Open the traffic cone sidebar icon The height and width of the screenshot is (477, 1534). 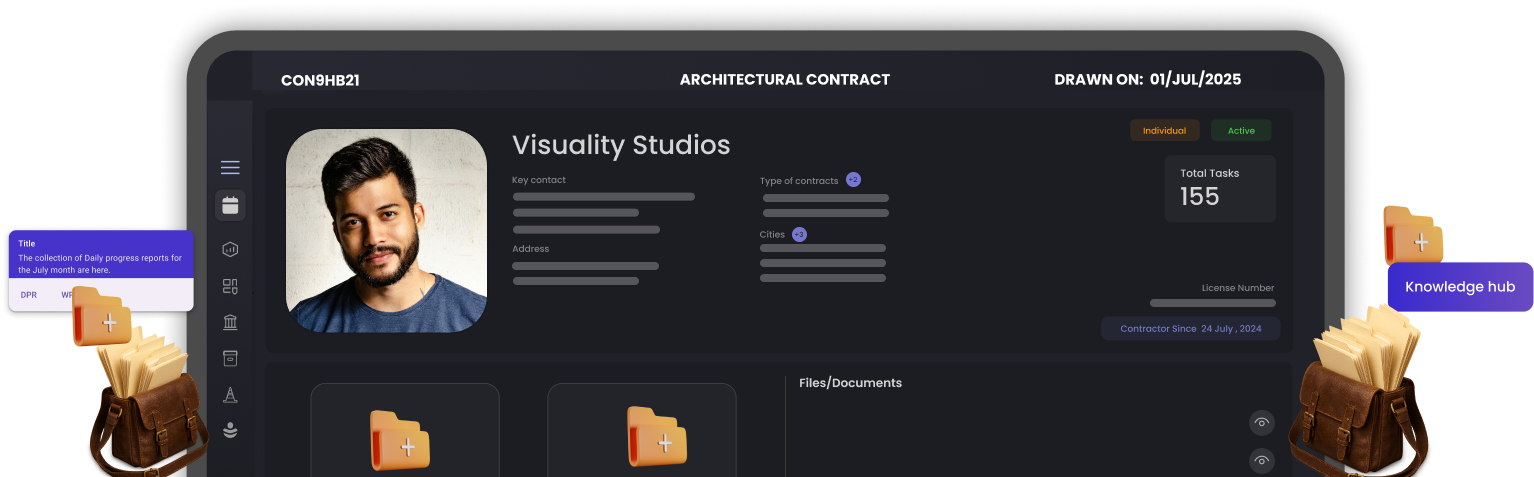point(230,395)
